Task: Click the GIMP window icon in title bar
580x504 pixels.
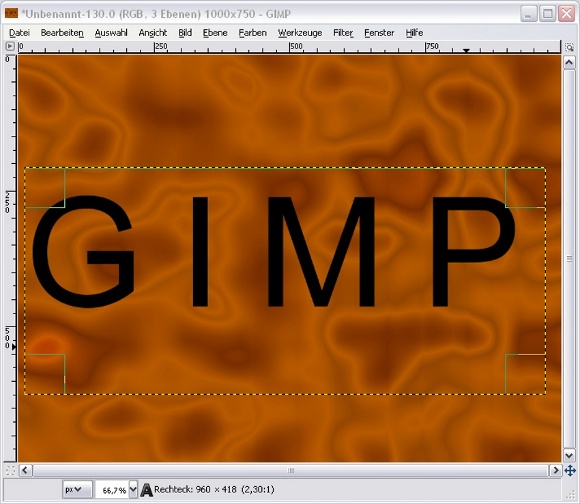Action: pos(11,14)
